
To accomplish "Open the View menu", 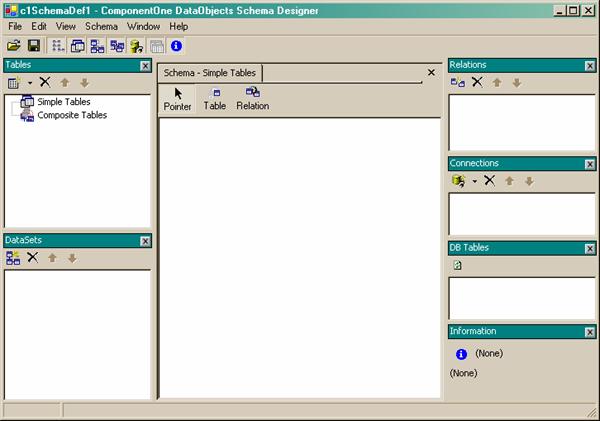I will (66, 26).
